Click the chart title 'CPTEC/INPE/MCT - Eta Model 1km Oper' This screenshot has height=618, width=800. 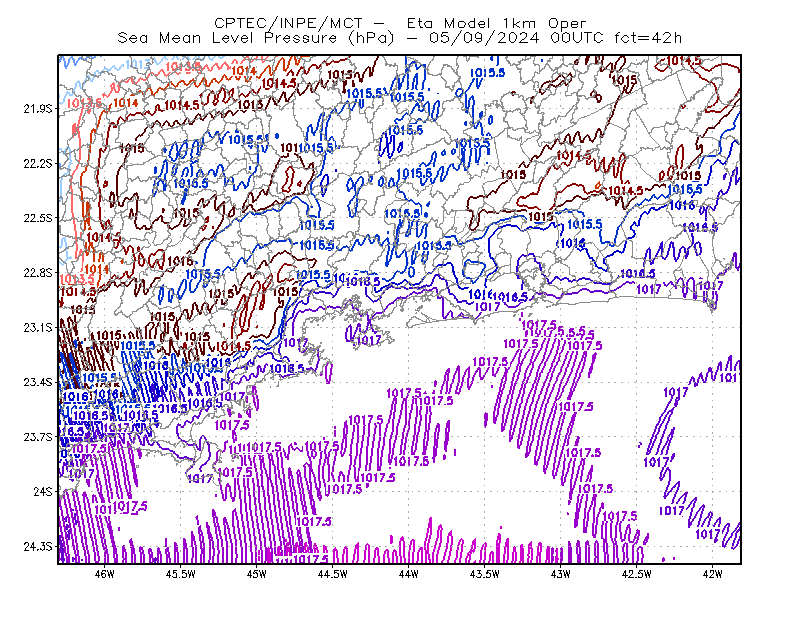tap(400, 23)
